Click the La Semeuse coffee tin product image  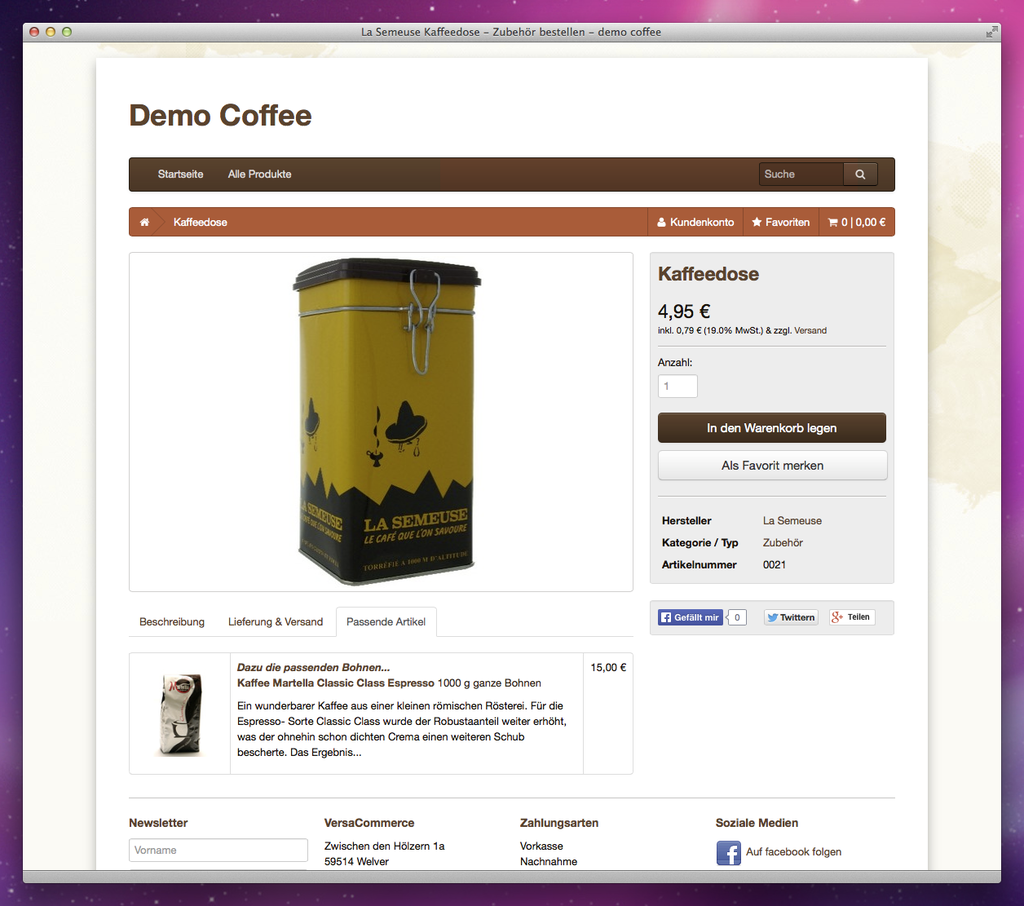pyautogui.click(x=387, y=421)
